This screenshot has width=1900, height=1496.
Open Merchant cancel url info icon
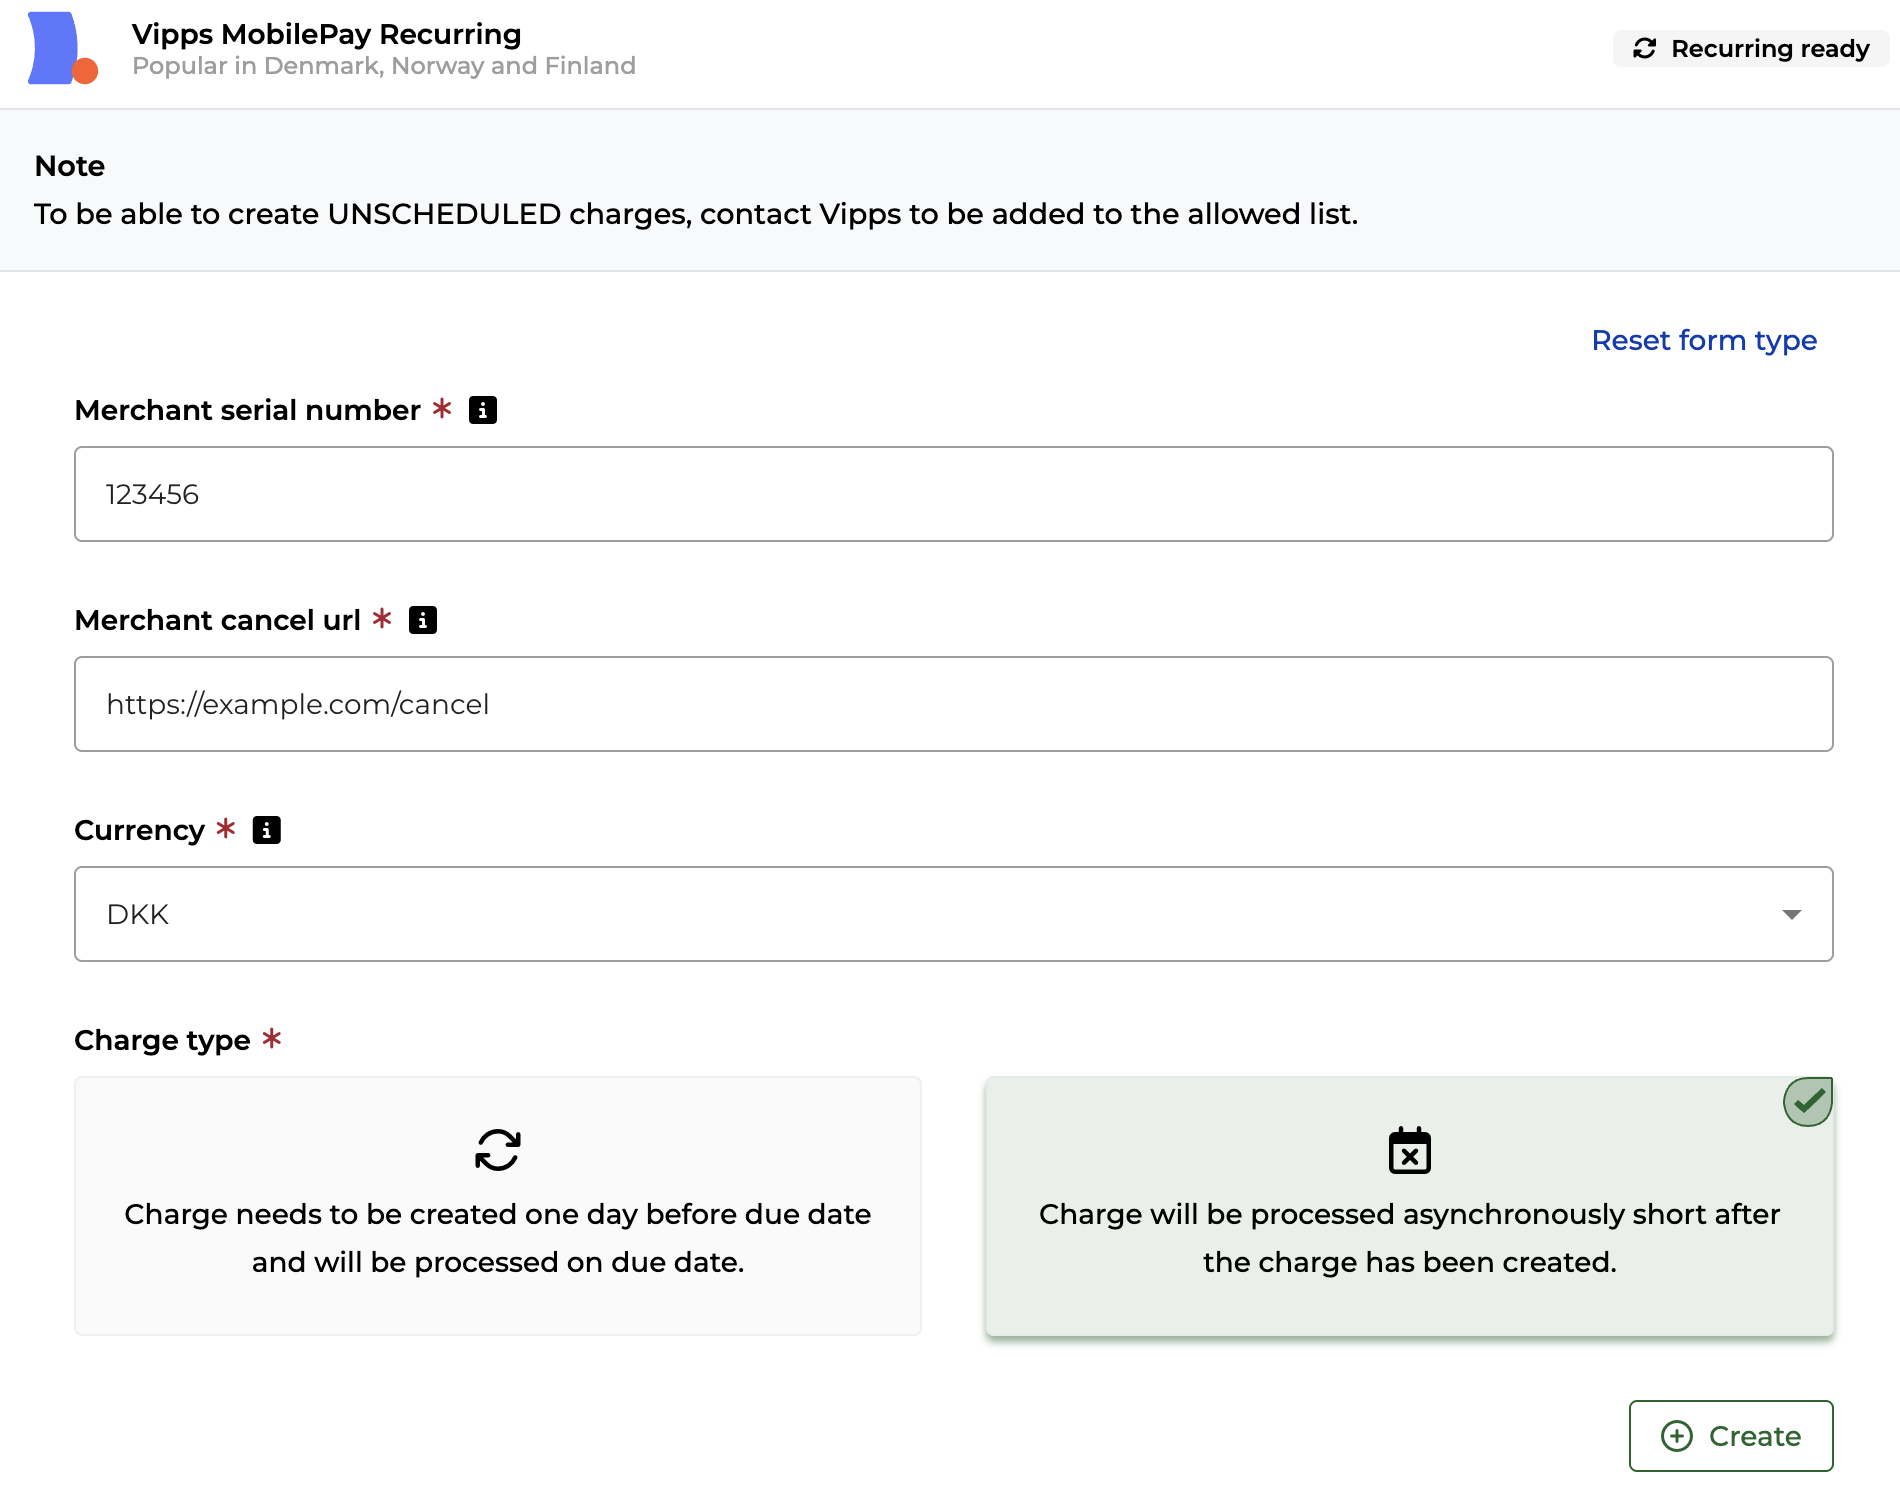click(423, 620)
